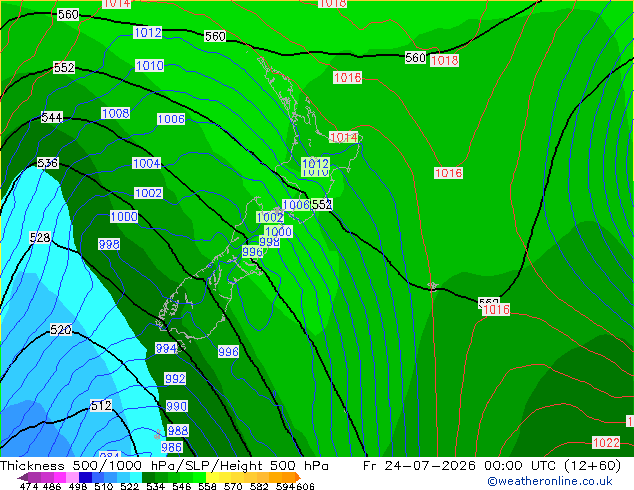Image resolution: width=634 pixels, height=490 pixels.
Task: Click the blue '988' isobar label
Action: point(178,430)
